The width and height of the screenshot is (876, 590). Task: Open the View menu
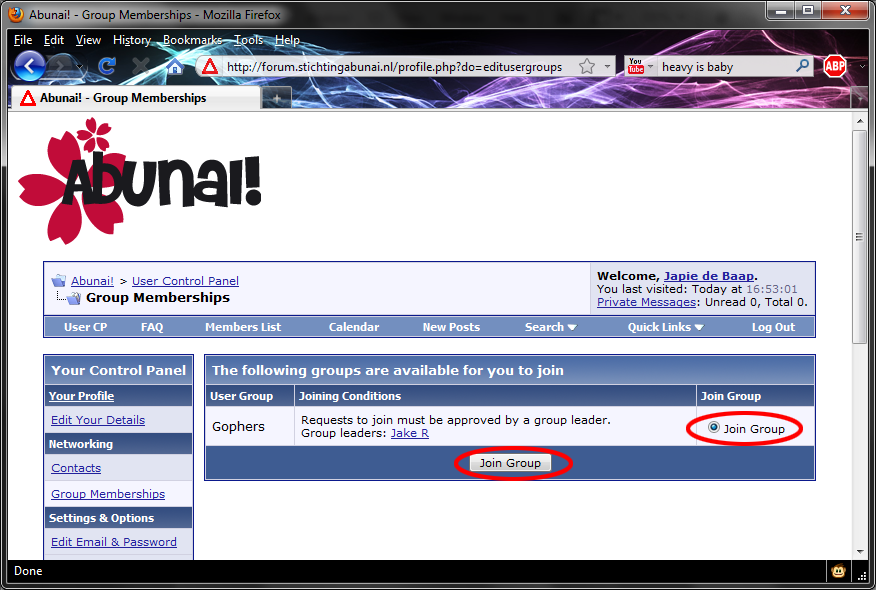coord(88,40)
